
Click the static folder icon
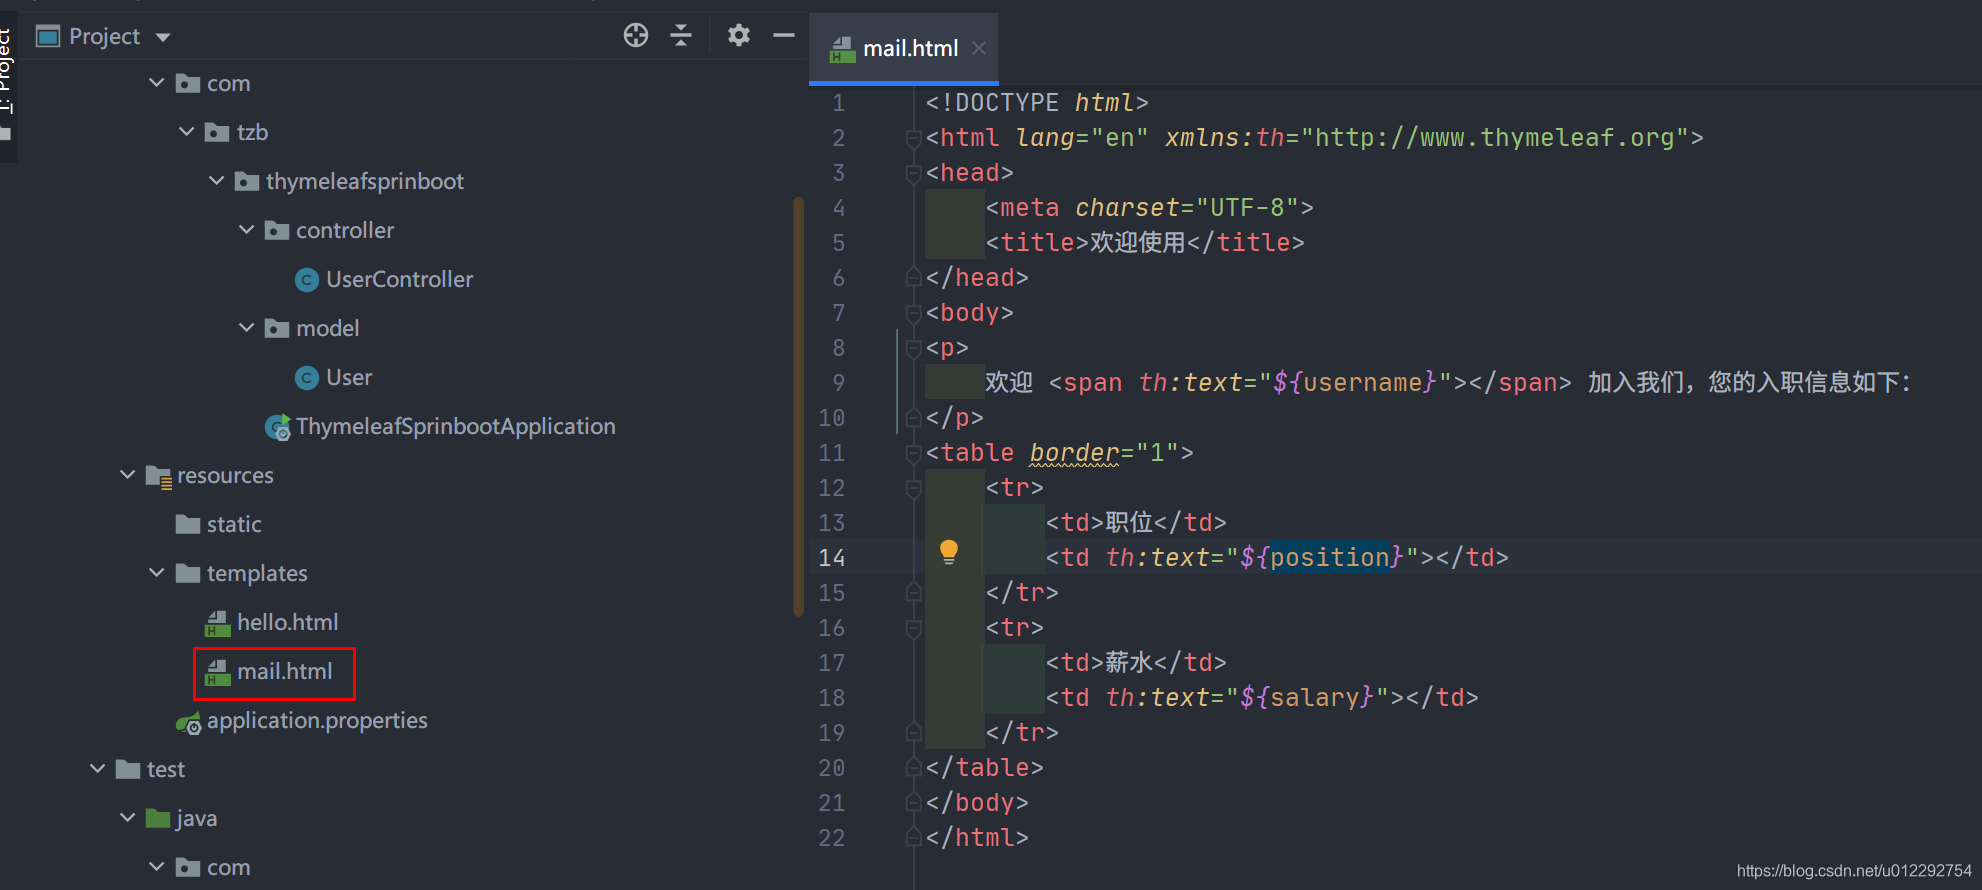[188, 524]
